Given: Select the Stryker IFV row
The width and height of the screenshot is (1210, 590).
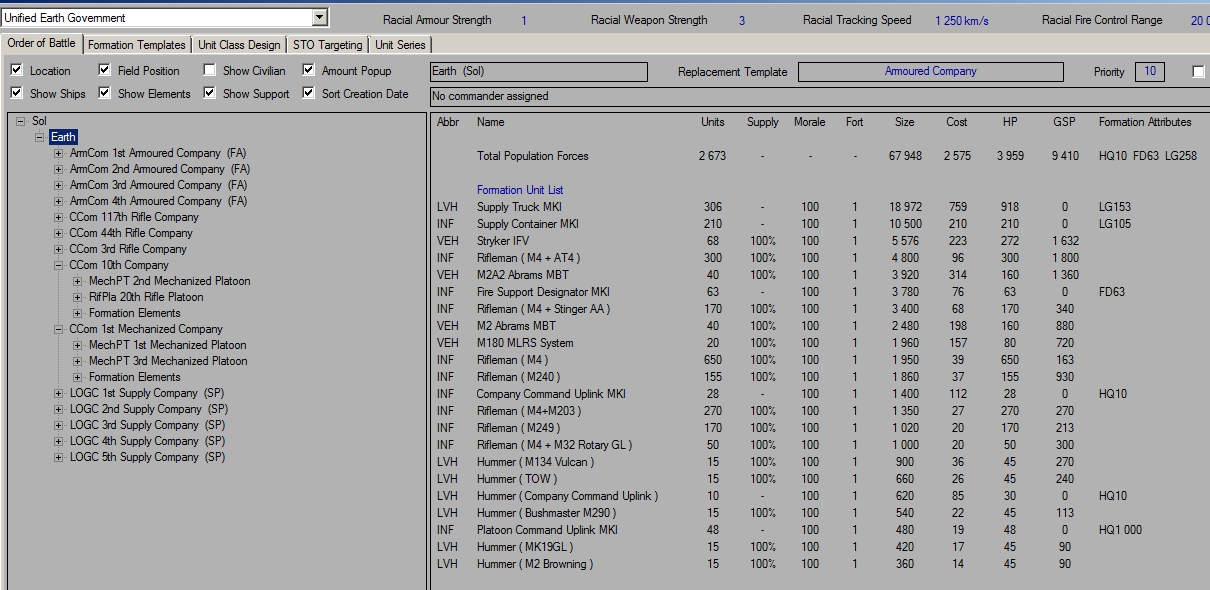Looking at the screenshot, I should [820, 241].
